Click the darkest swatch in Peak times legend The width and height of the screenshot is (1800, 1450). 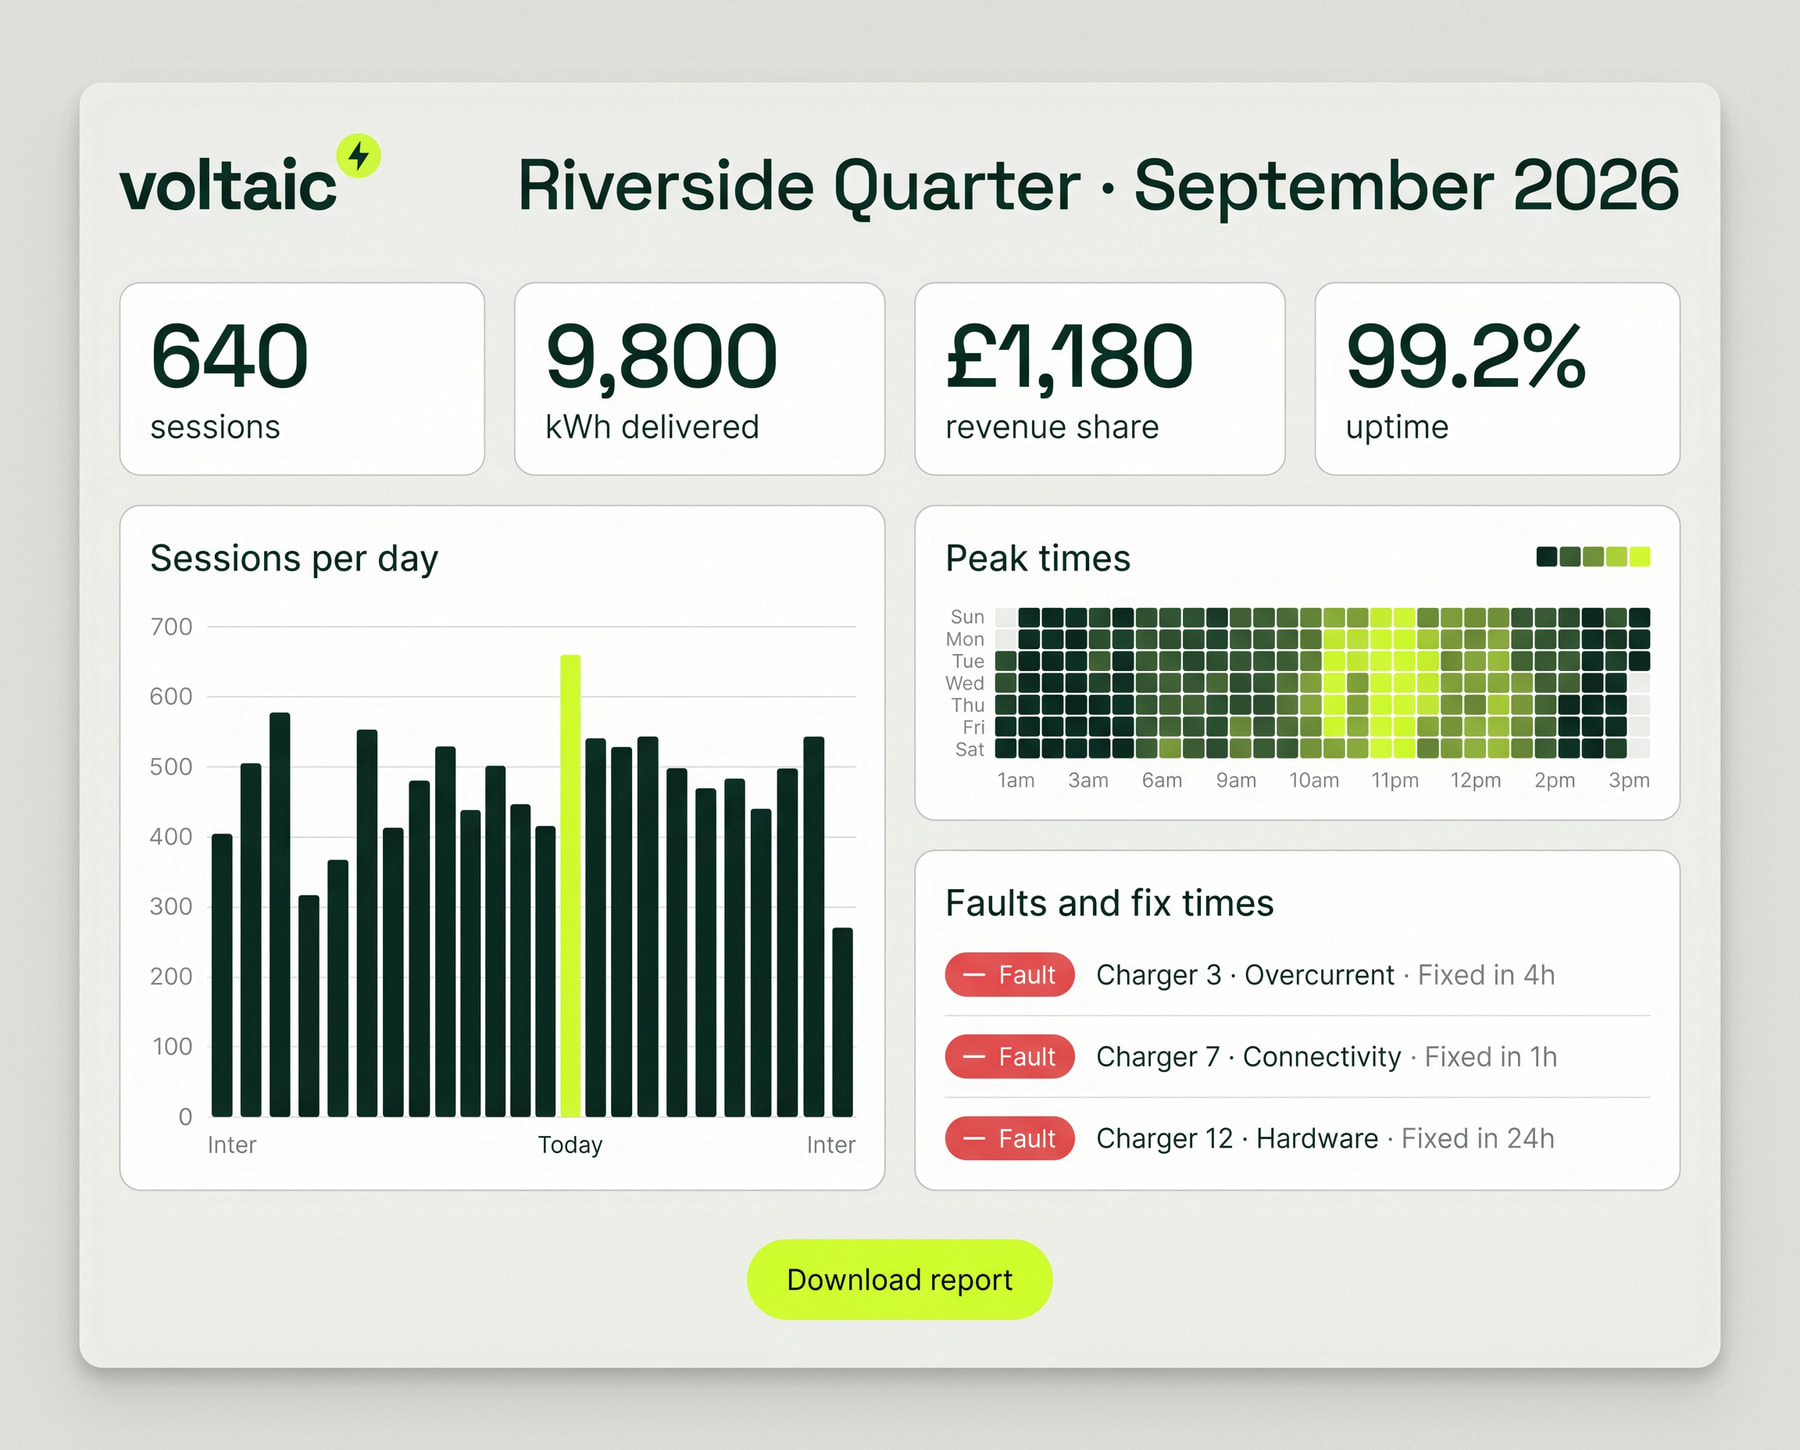click(1546, 557)
